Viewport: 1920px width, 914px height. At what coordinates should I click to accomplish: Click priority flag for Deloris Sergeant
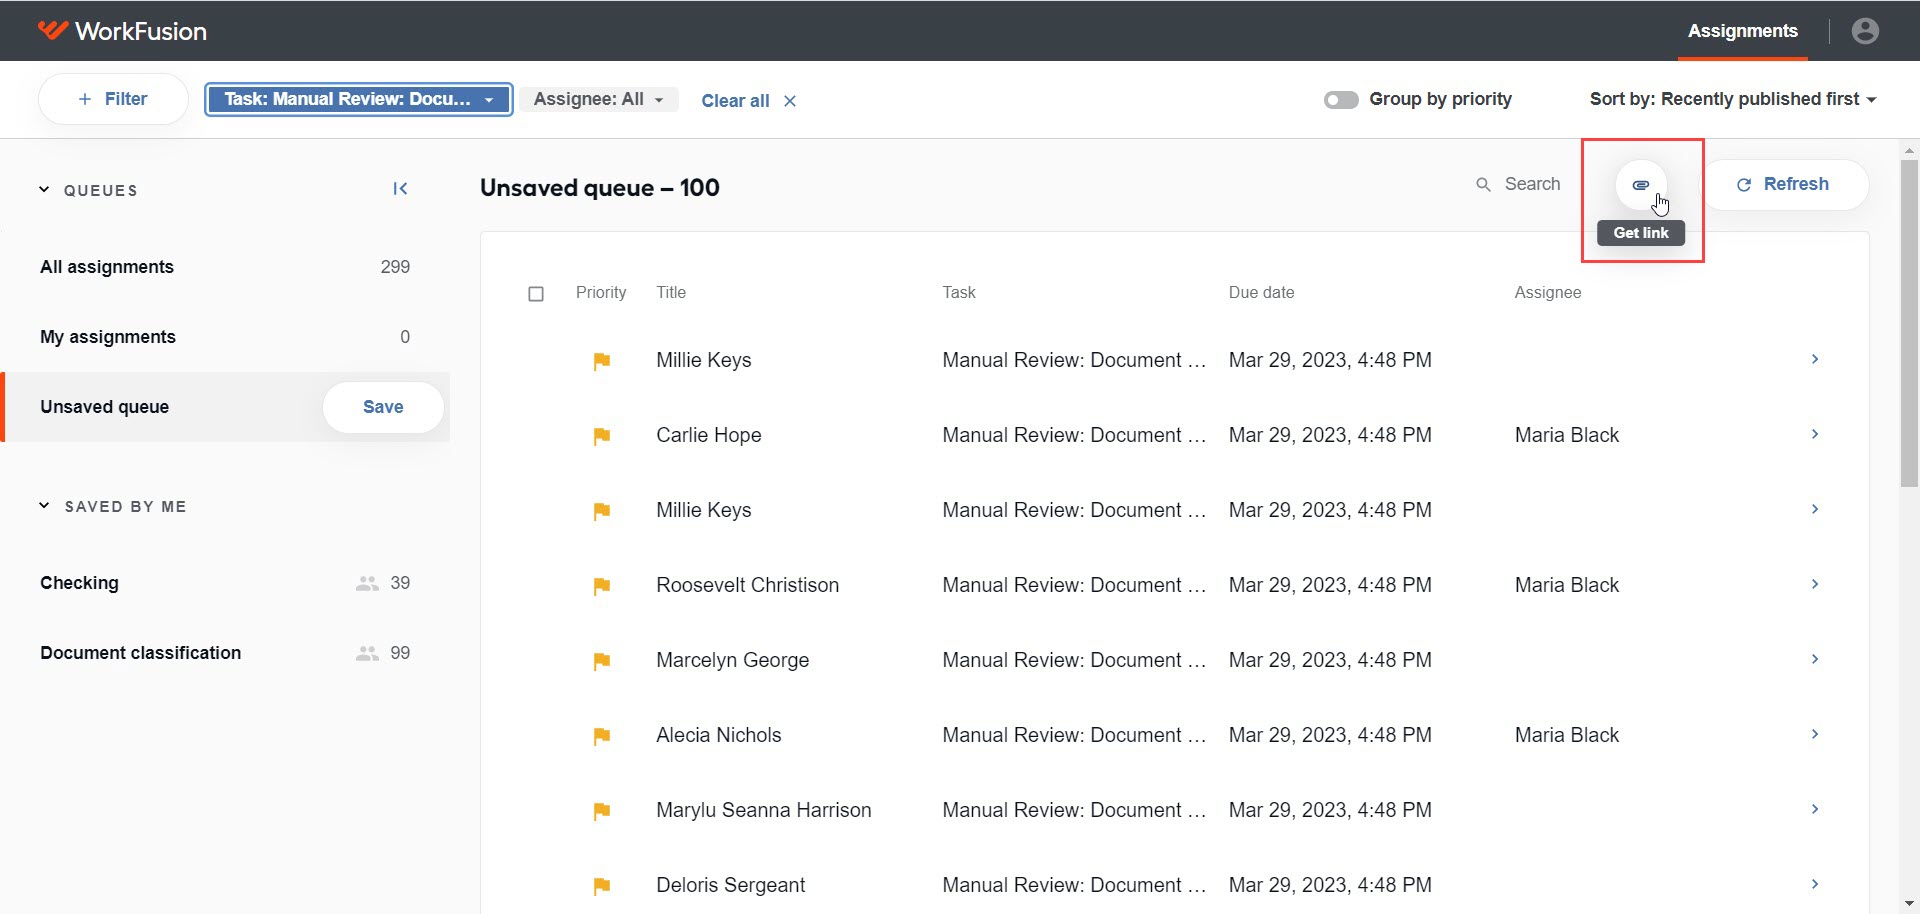click(601, 886)
